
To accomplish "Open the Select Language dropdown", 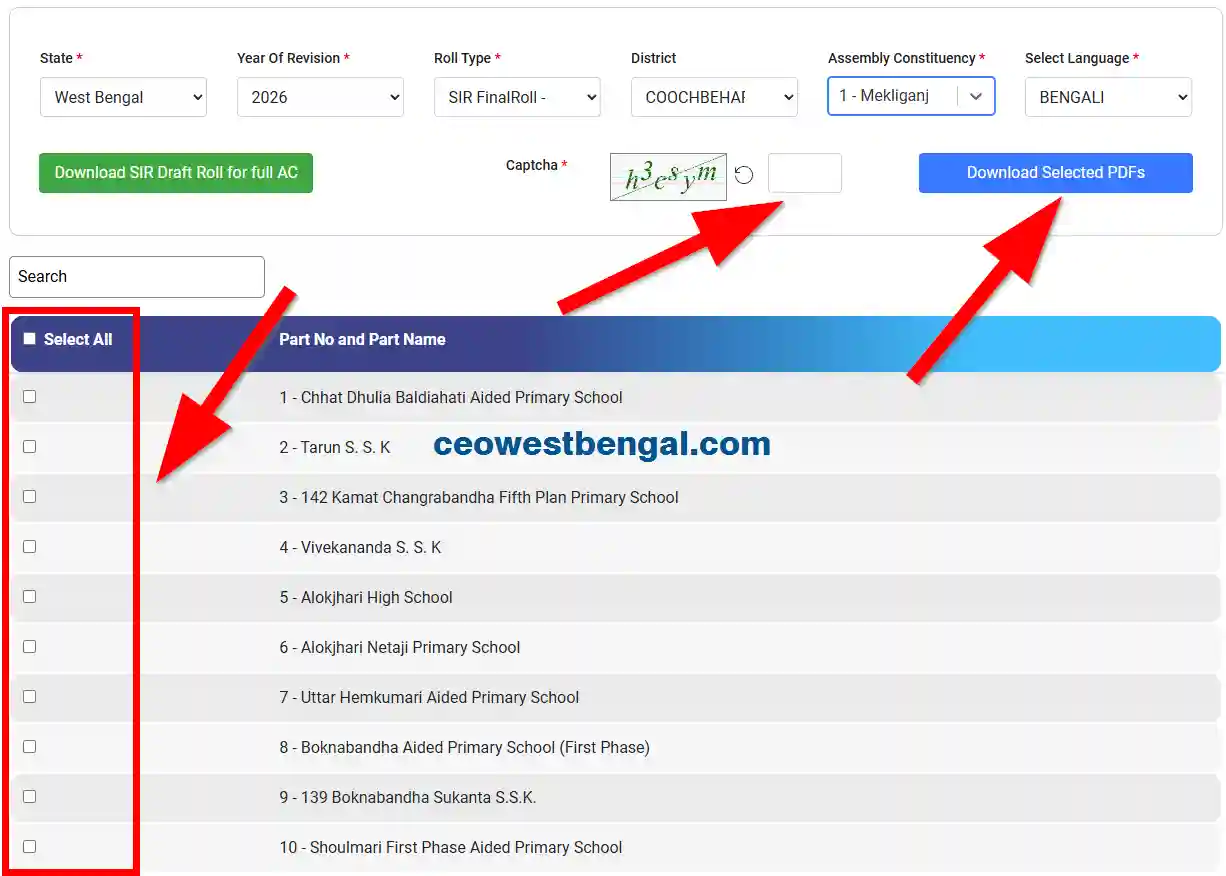I will click(1108, 97).
